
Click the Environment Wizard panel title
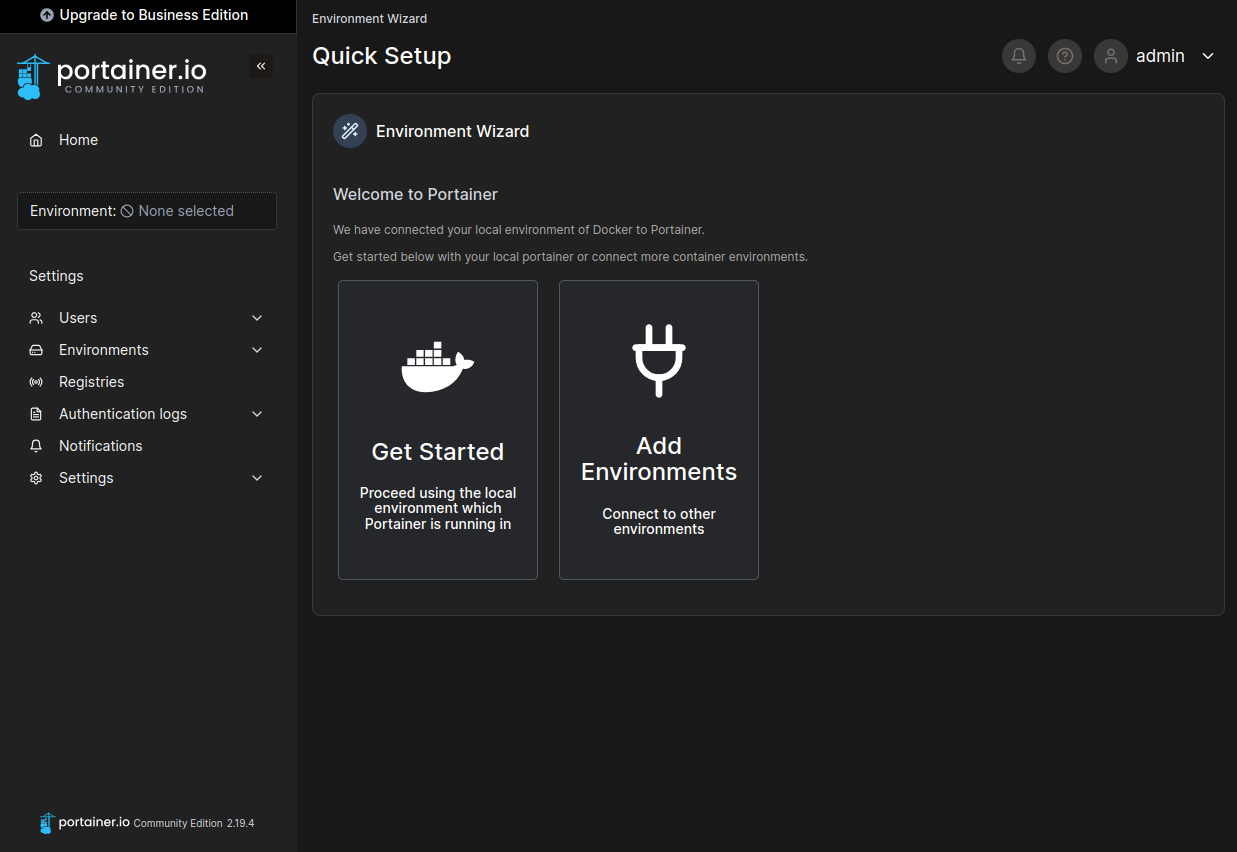click(452, 131)
